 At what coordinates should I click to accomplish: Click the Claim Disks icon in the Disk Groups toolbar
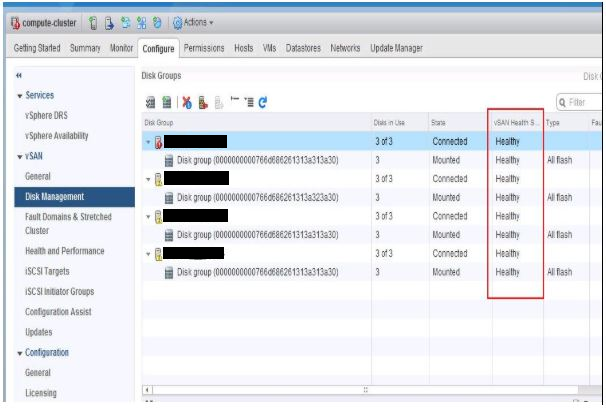click(150, 102)
